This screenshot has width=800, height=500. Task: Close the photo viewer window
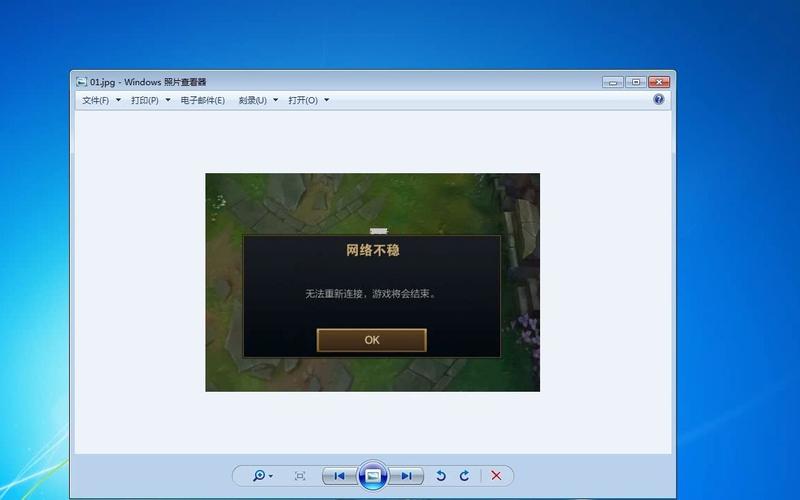(x=659, y=82)
